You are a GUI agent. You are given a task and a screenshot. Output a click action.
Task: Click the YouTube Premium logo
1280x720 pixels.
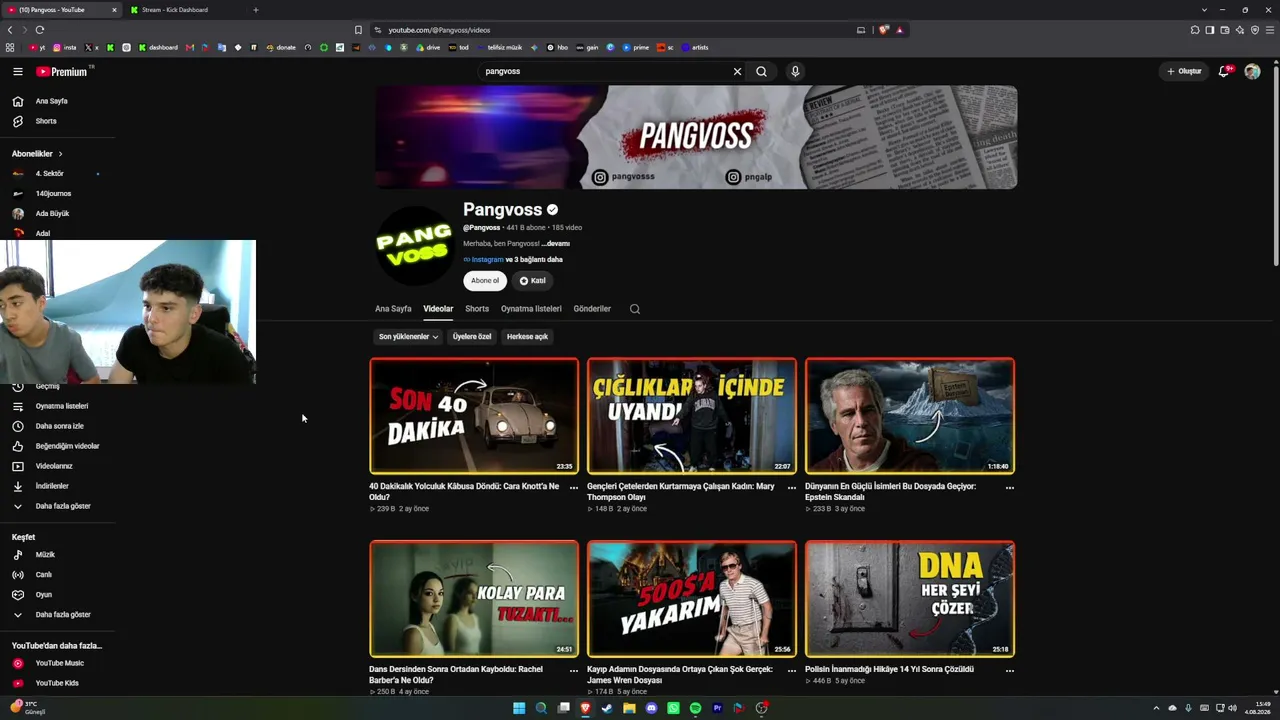point(64,72)
